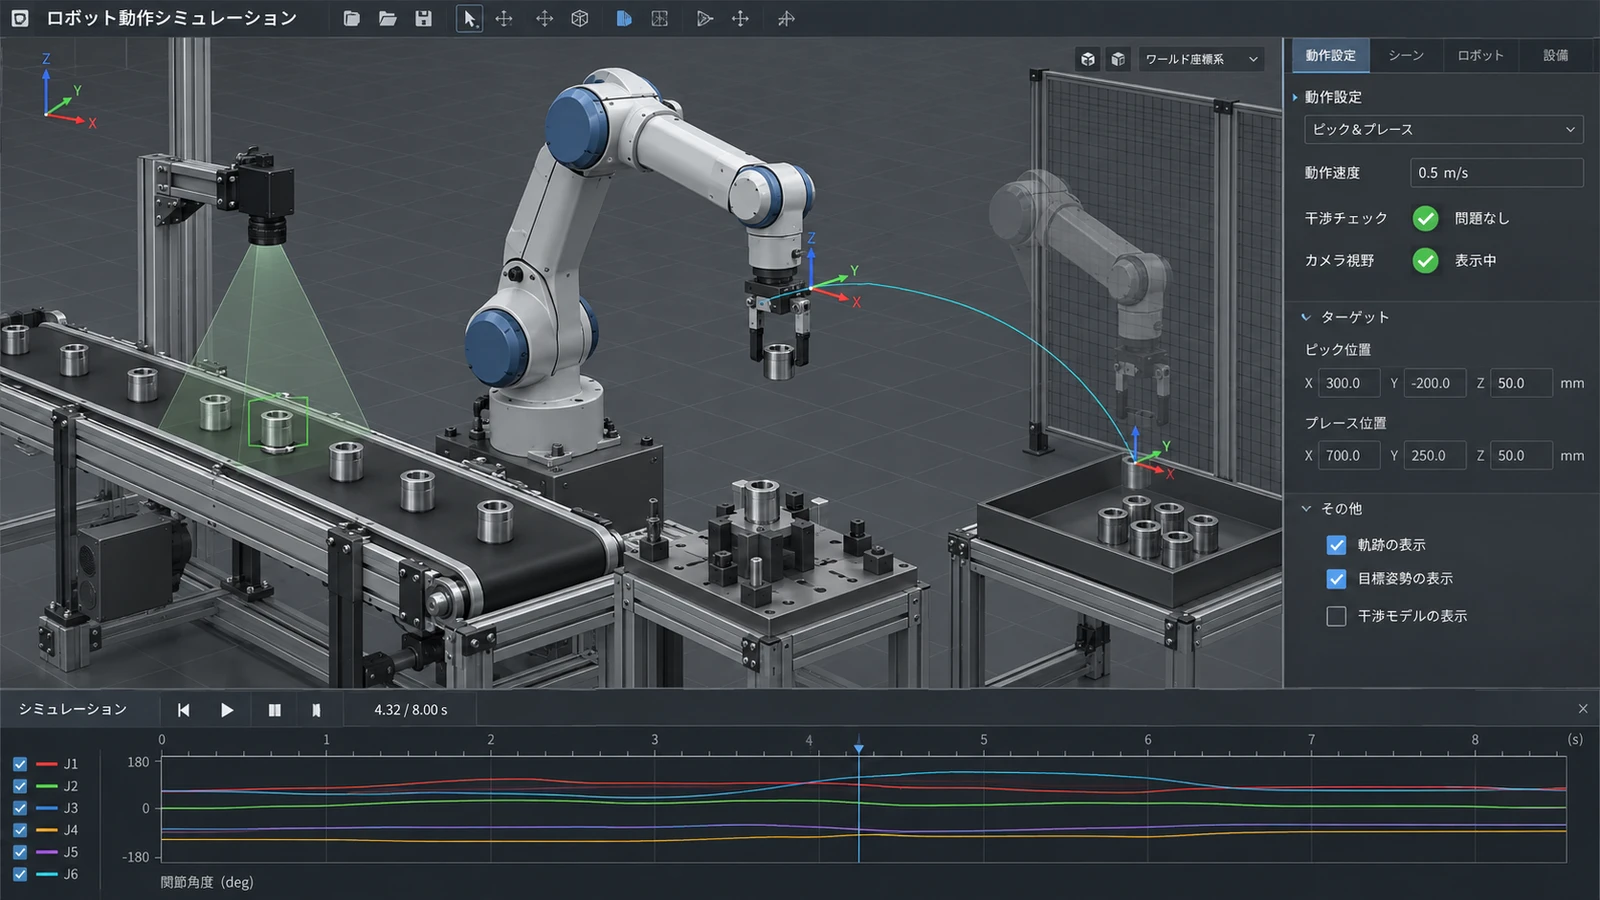The width and height of the screenshot is (1600, 900).
Task: Open the ピック＆プレース motion type dropdown
Action: 1444,130
